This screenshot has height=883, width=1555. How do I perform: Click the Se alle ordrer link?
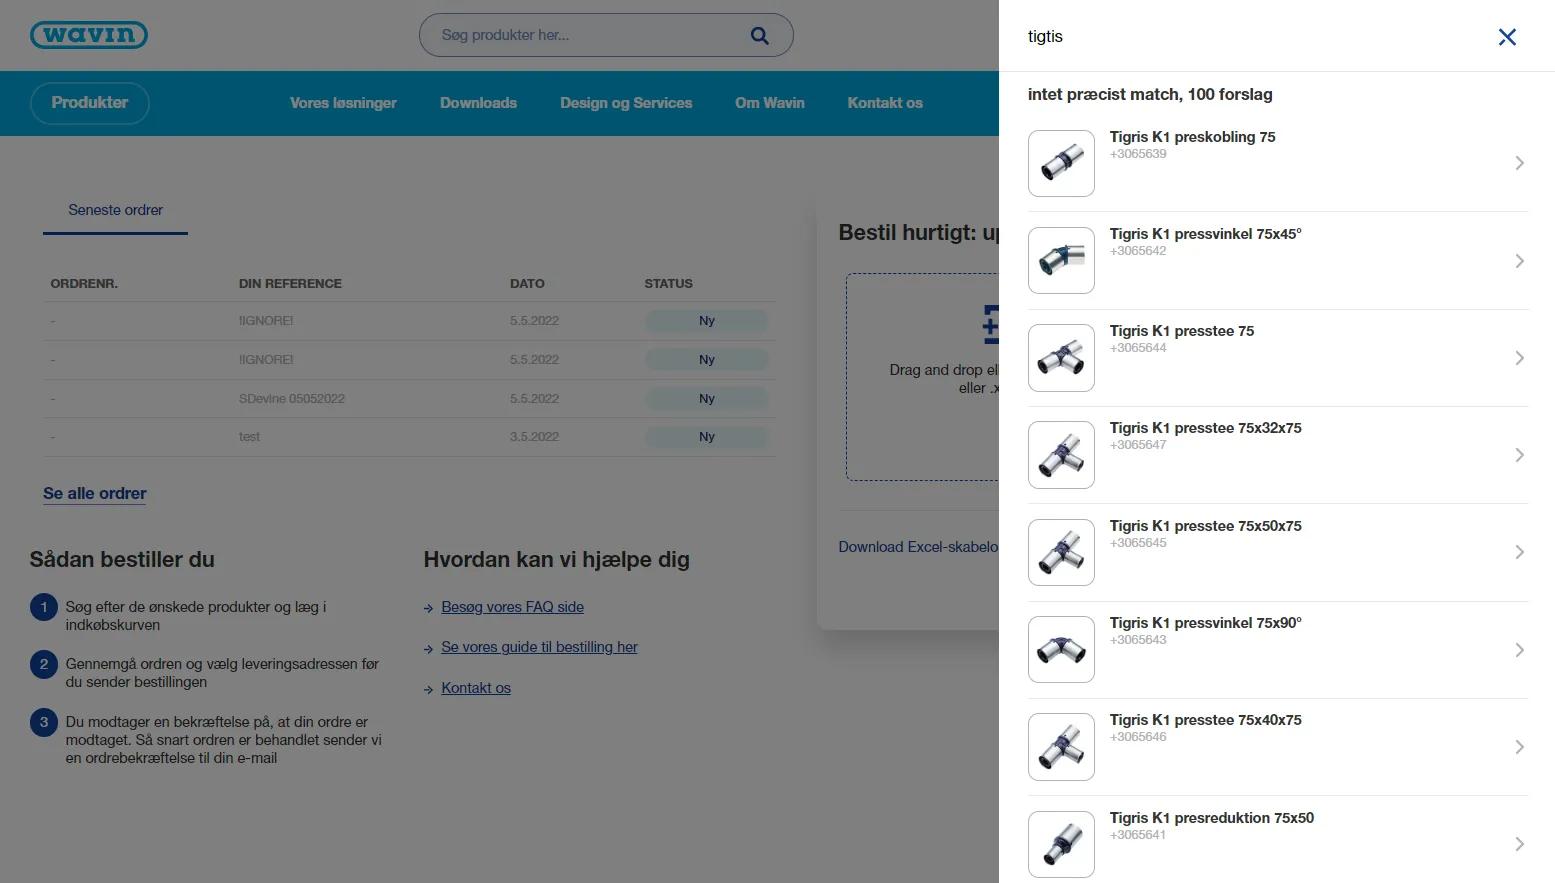(x=95, y=493)
